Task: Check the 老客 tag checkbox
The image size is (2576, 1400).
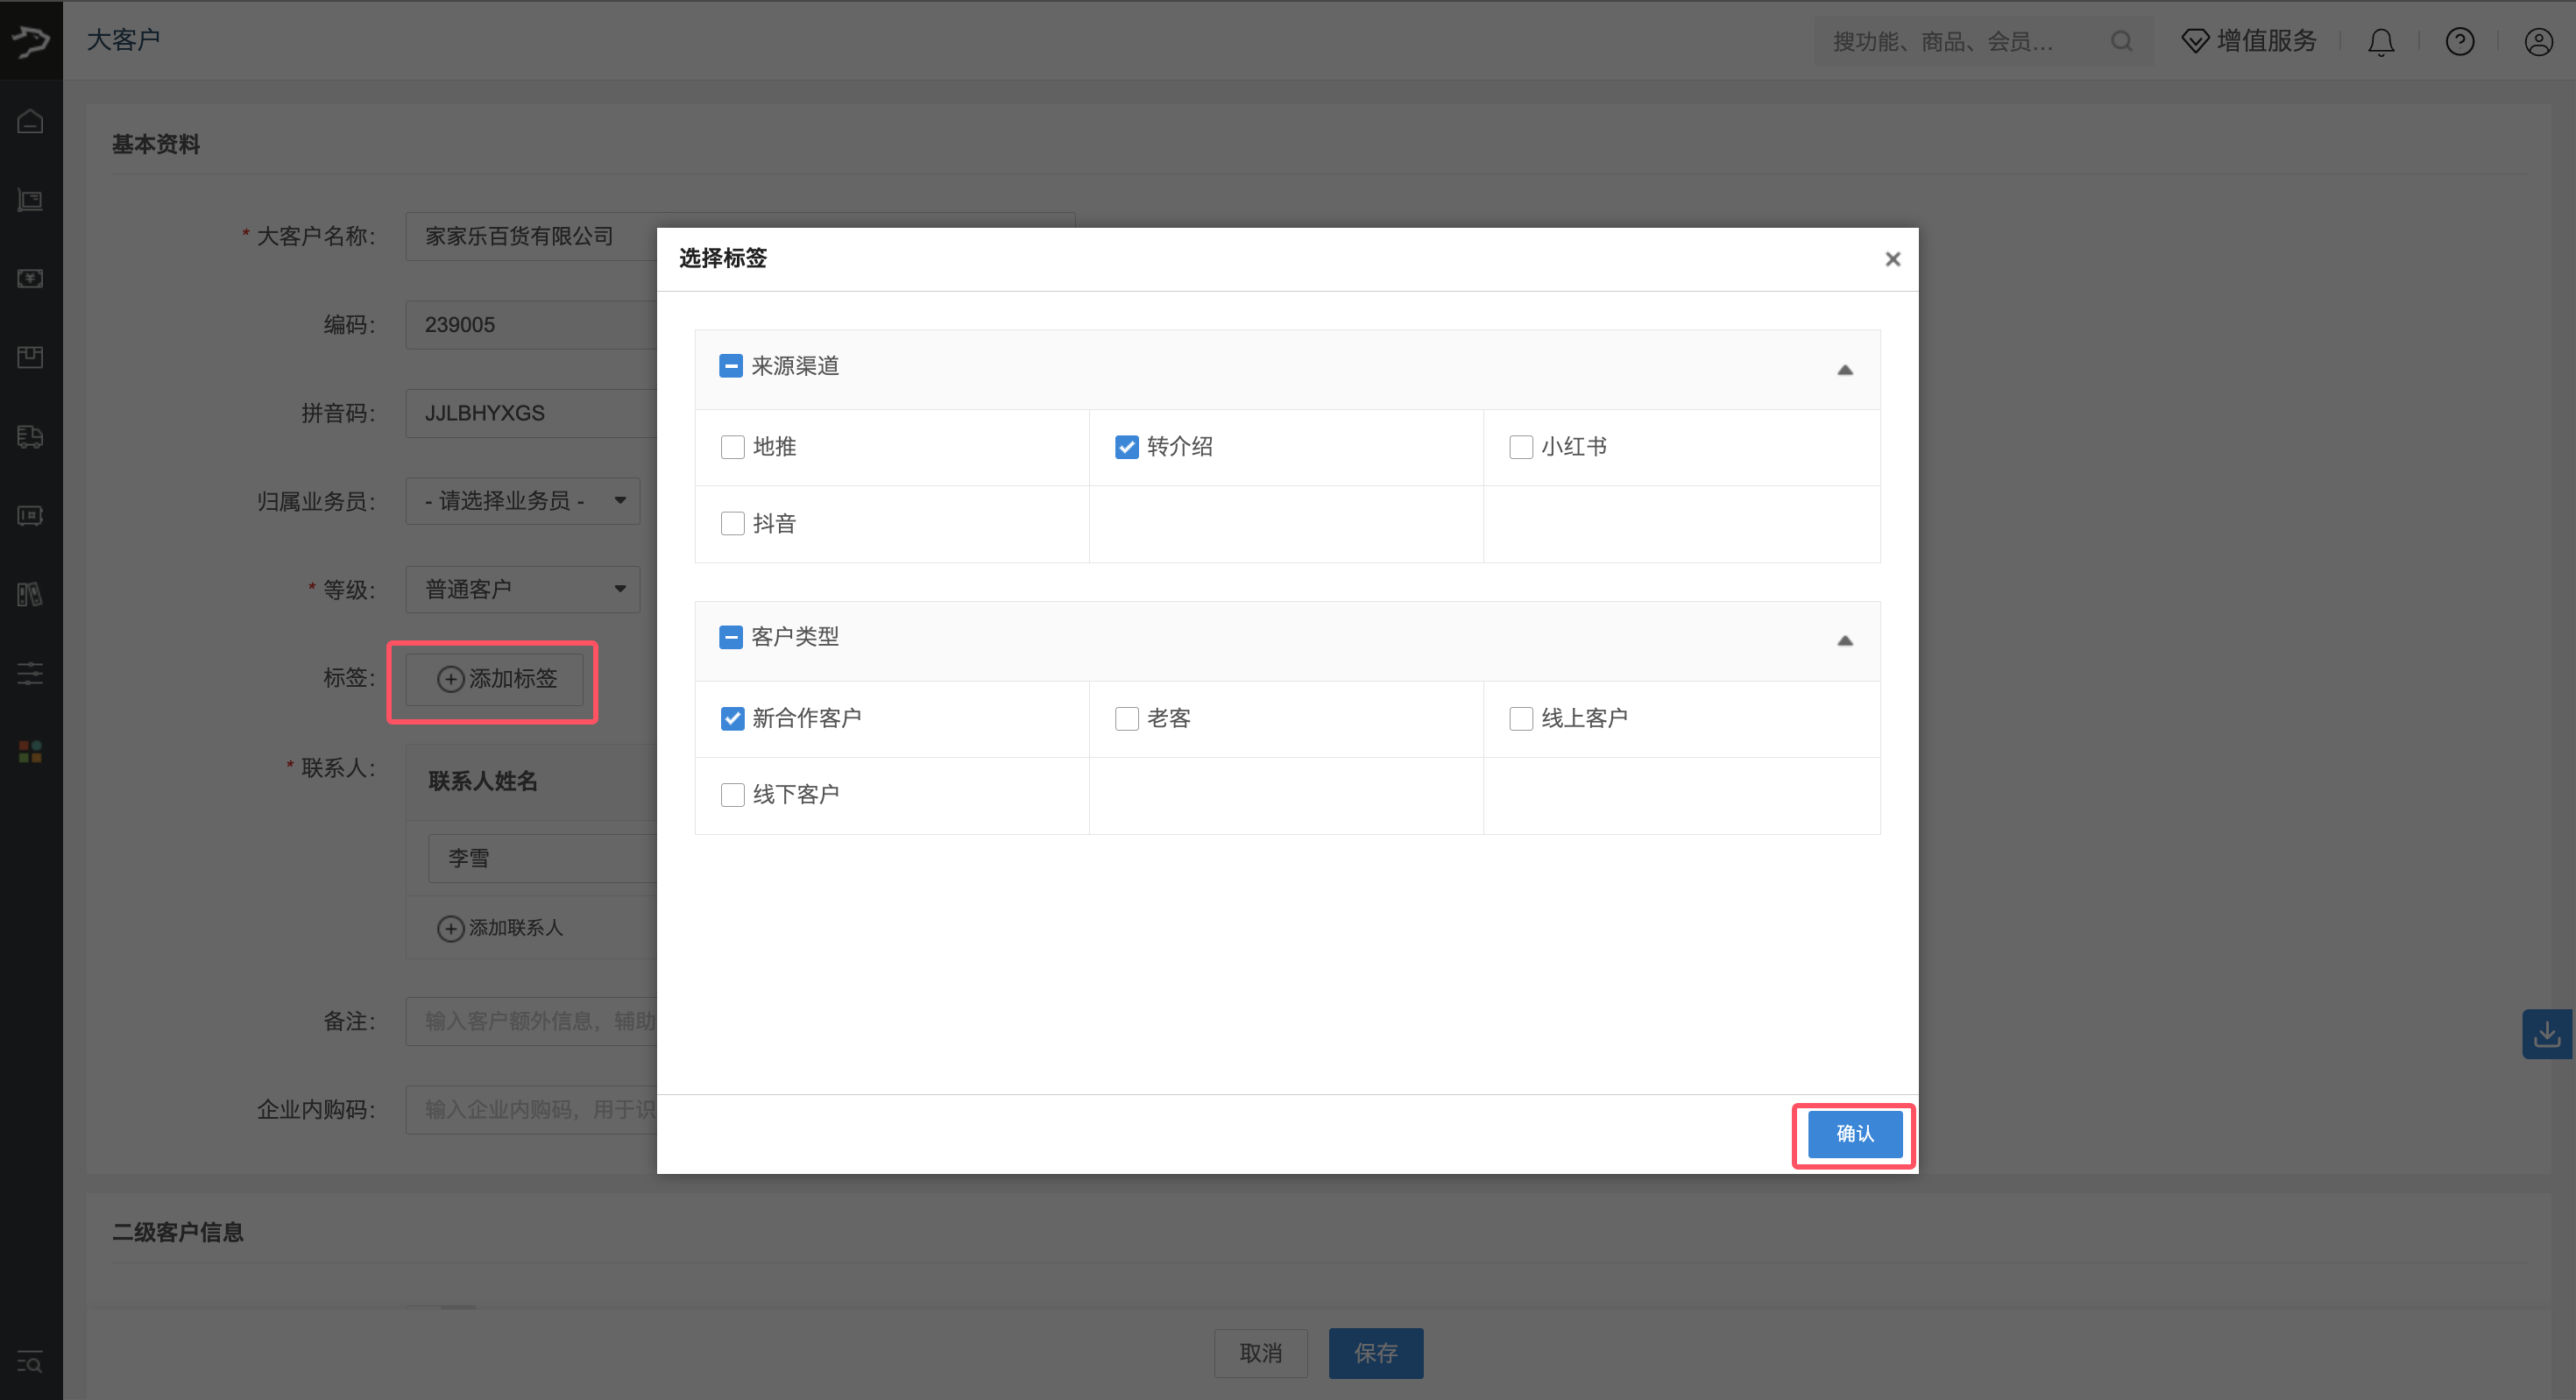Action: 1127,719
